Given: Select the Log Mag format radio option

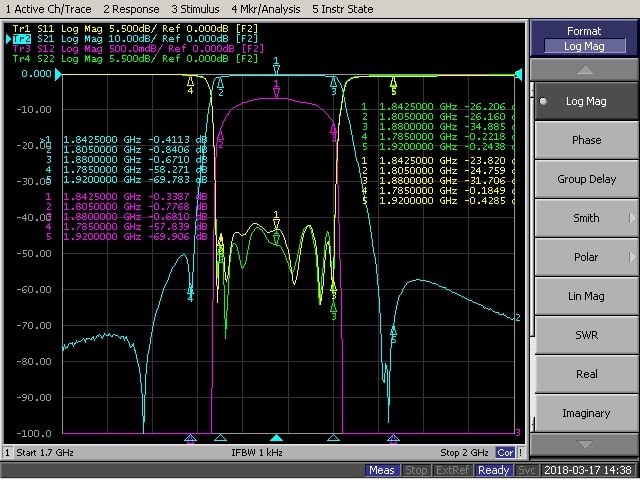Looking at the screenshot, I should tap(585, 101).
